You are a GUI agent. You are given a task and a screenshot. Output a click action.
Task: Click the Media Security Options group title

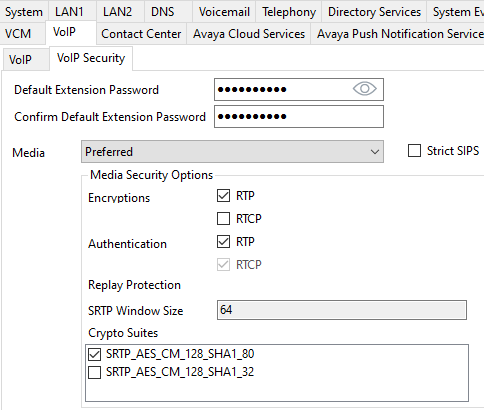click(152, 175)
